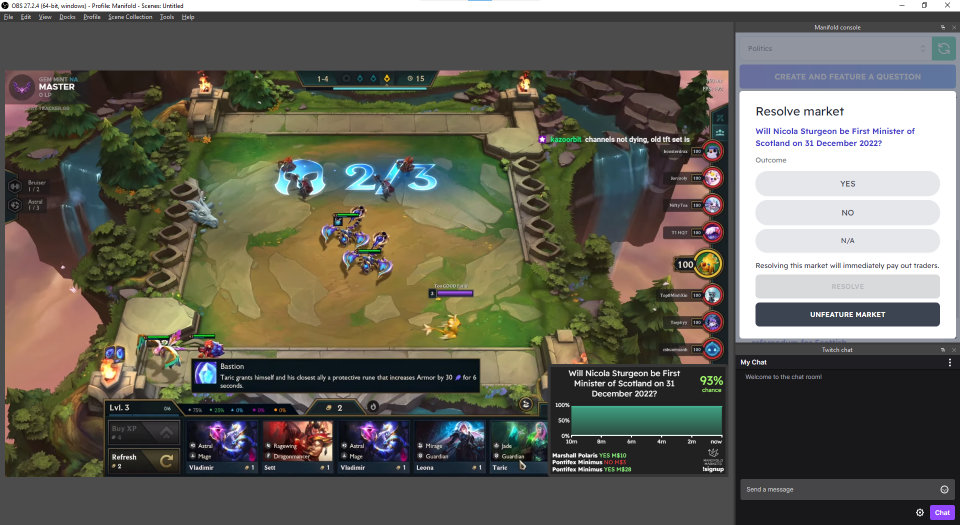Viewport: 960px width, 525px height.
Task: Click the Refresh shop button
Action: [144, 461]
